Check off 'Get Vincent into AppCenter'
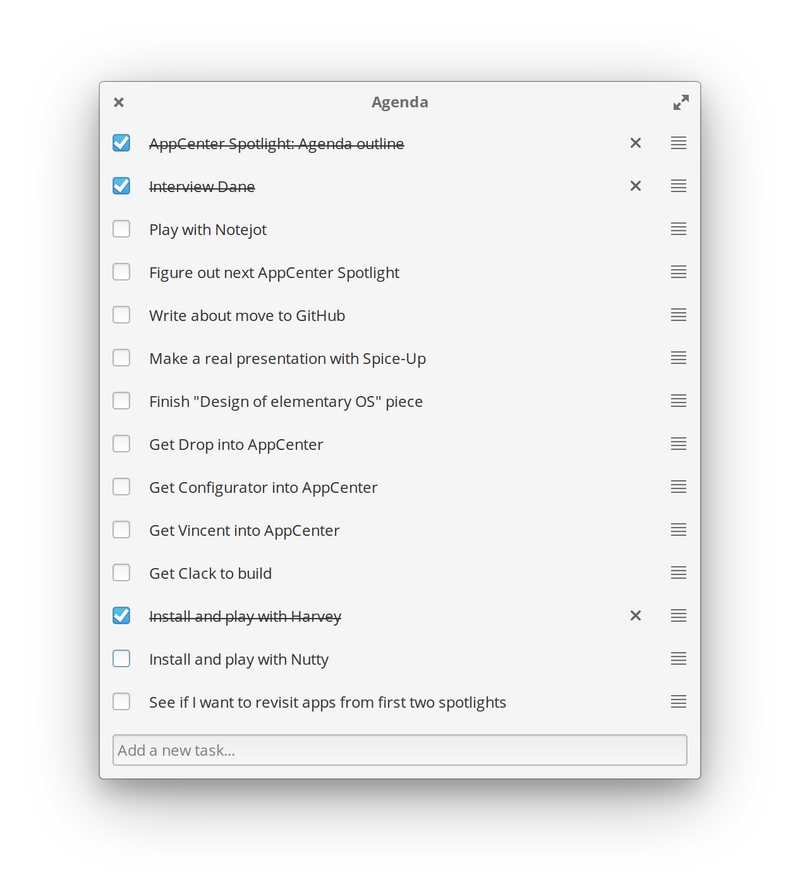This screenshot has width=800, height=896. click(121, 530)
